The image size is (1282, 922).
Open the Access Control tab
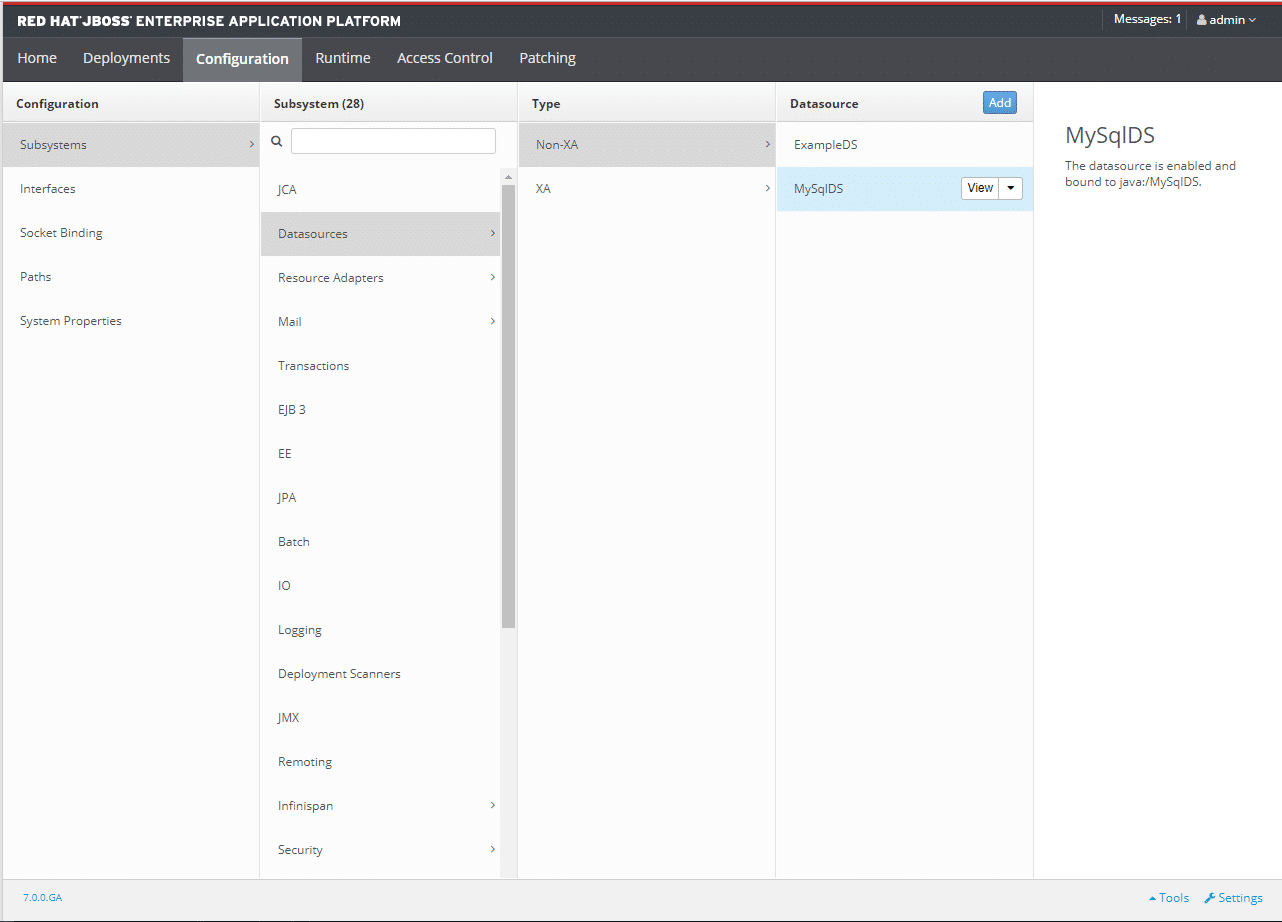(445, 58)
